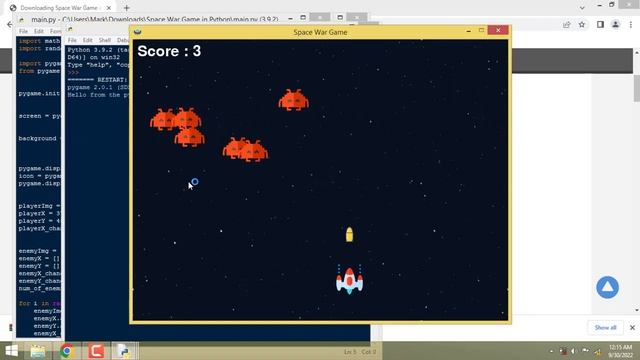
Task: Open the Chrome side panel icon
Action: (600, 24)
